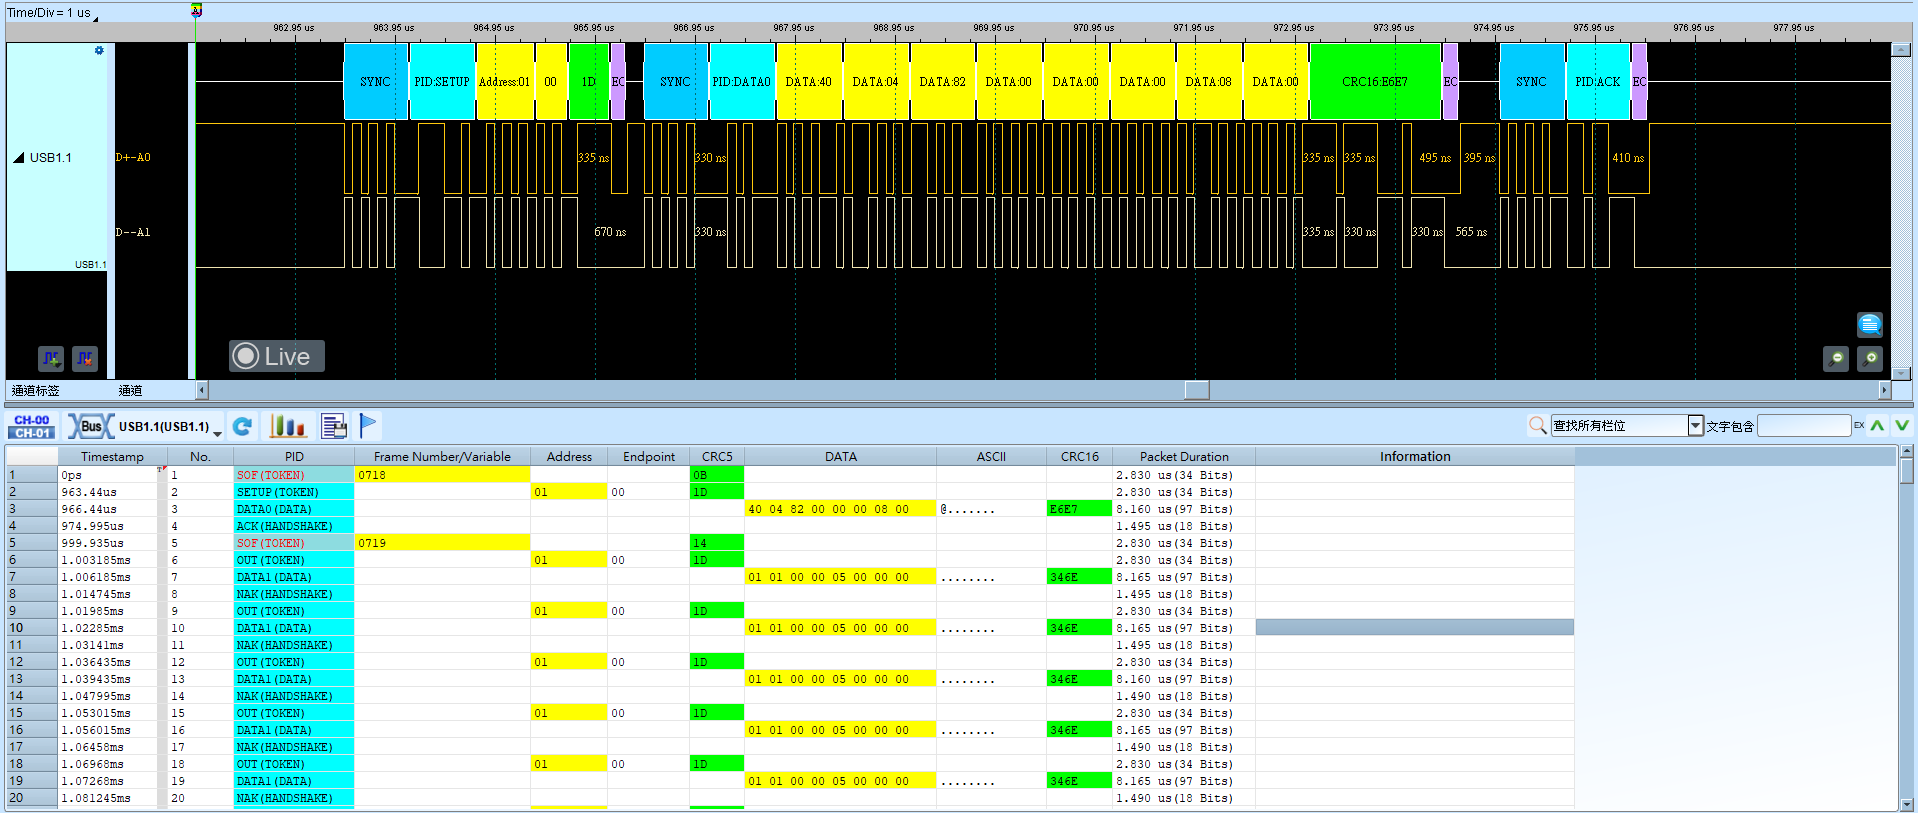1918x813 pixels.
Task: Open the search field column dropdown
Action: [1696, 426]
